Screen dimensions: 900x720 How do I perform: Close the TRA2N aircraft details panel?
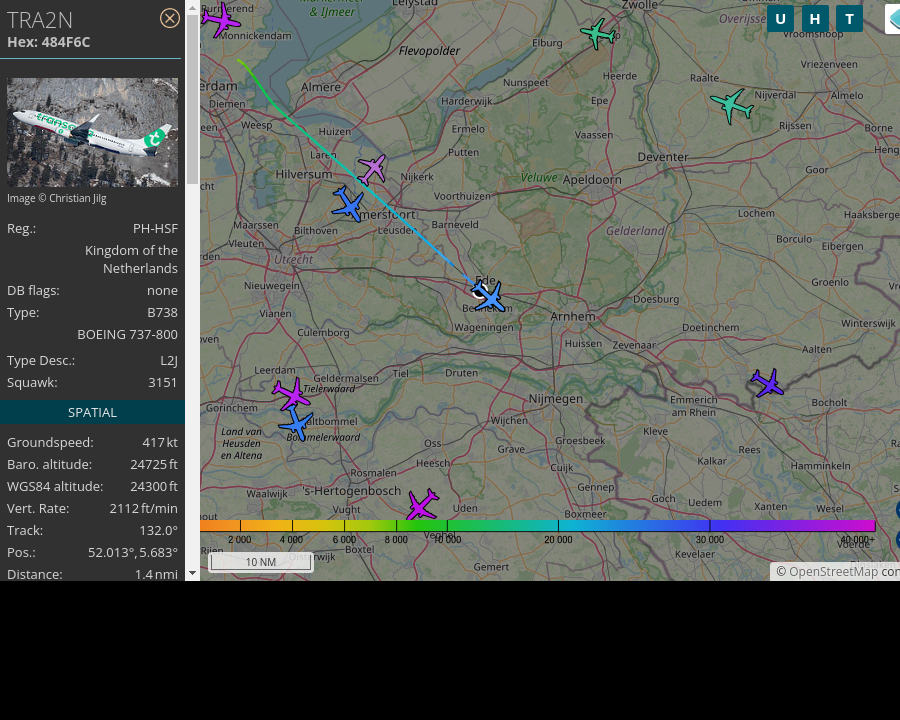[169, 18]
